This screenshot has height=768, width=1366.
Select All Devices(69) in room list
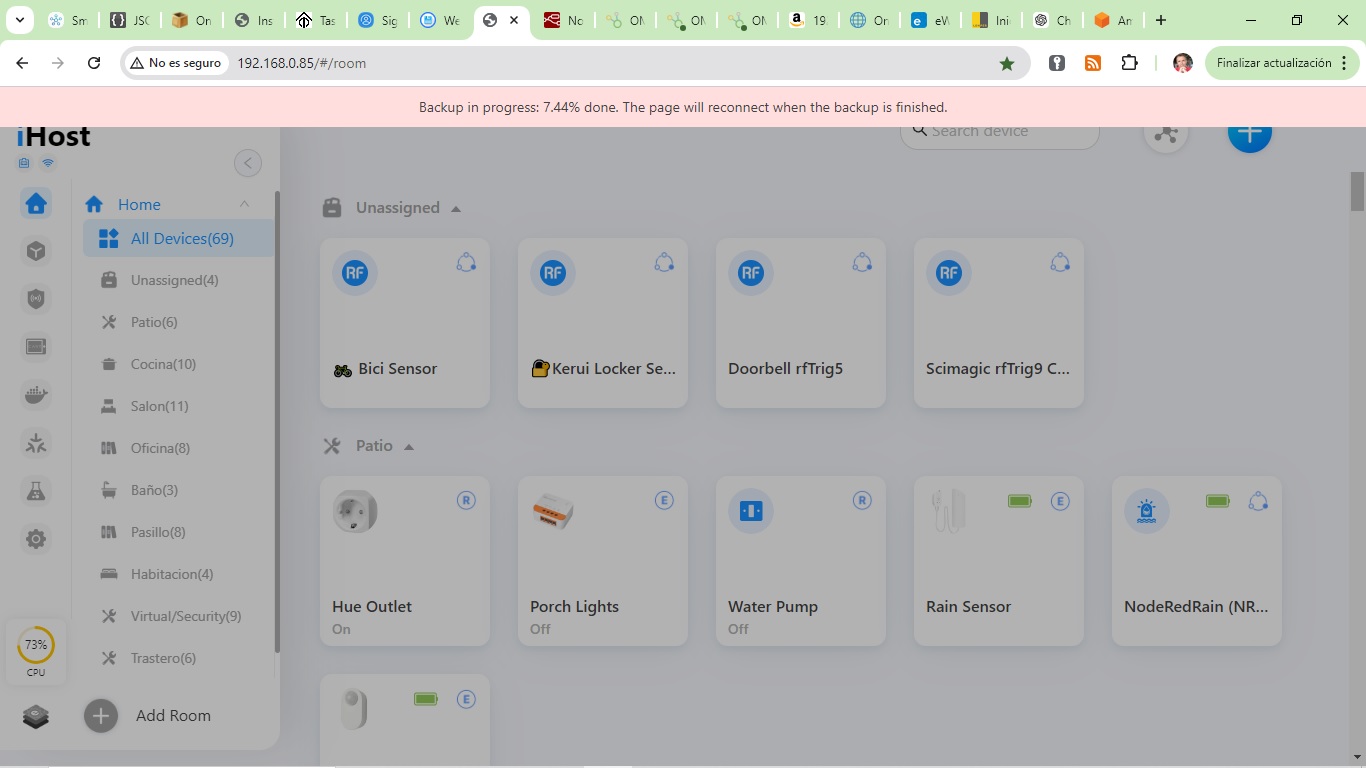178,238
